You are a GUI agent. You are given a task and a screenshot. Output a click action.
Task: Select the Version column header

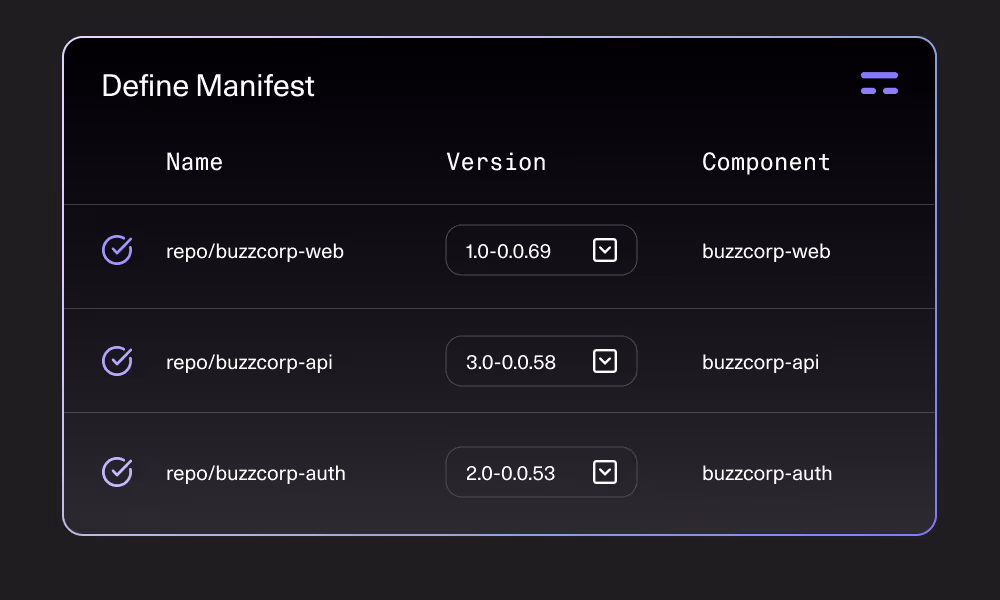click(x=496, y=162)
